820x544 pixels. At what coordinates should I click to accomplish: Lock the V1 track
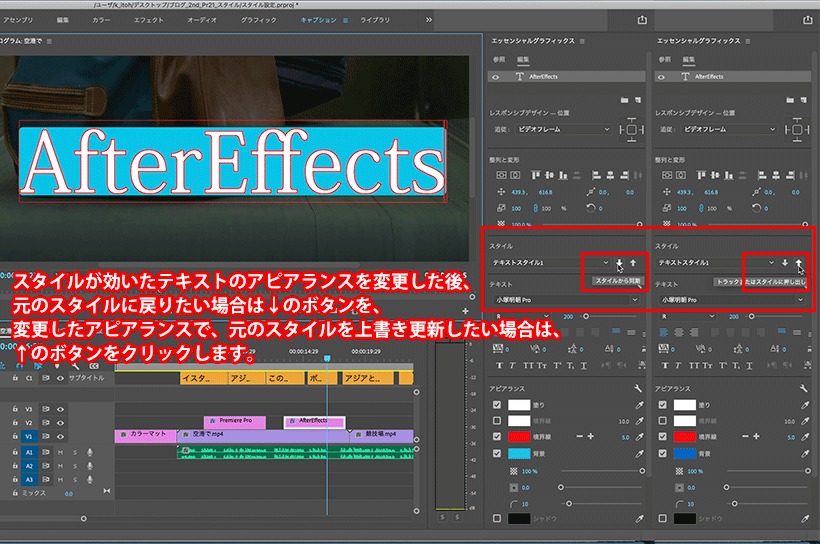pyautogui.click(x=15, y=436)
